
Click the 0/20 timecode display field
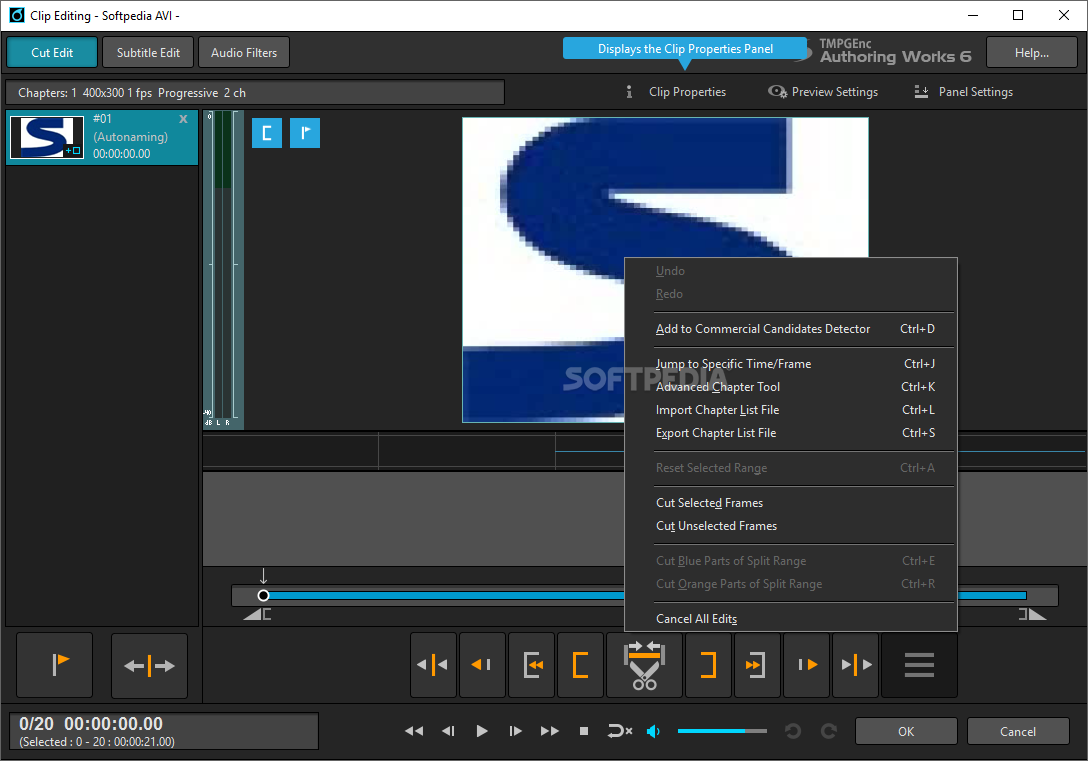164,731
